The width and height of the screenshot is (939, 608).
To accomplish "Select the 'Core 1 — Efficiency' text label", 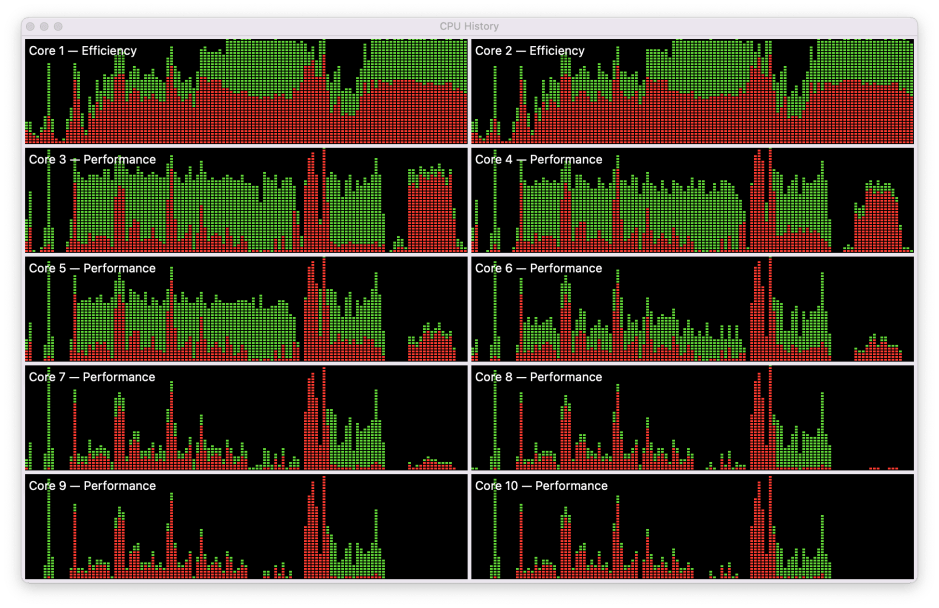I will [x=83, y=51].
